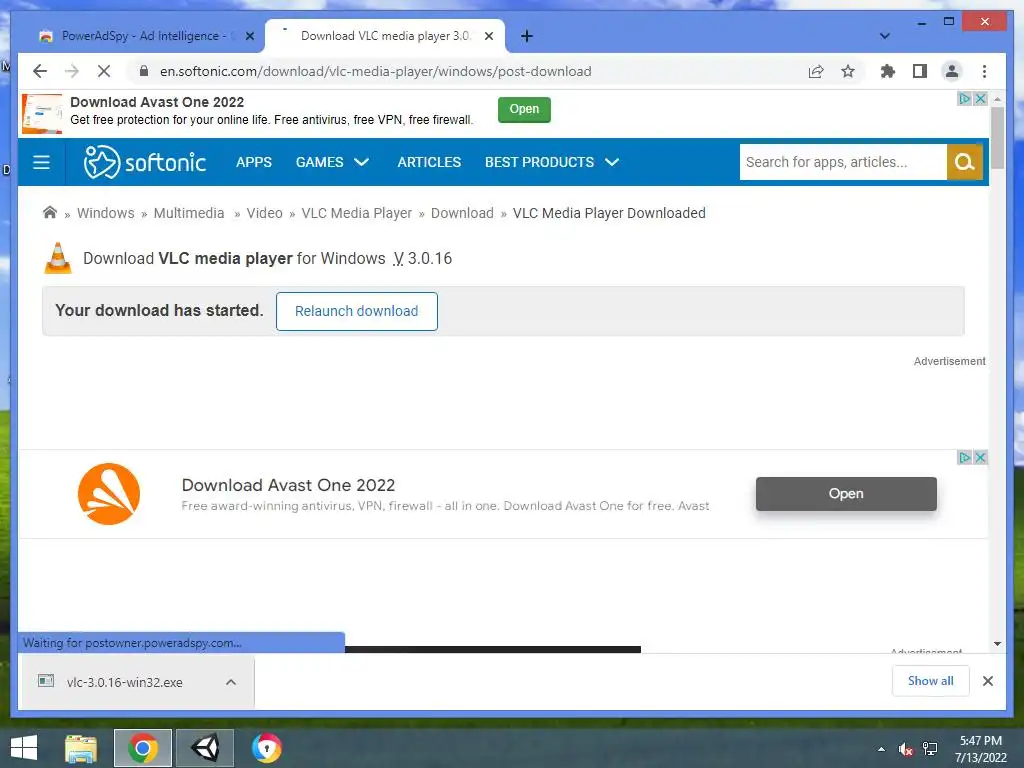This screenshot has width=1024, height=768.
Task: Open File Explorer from the taskbar
Action: pos(81,748)
